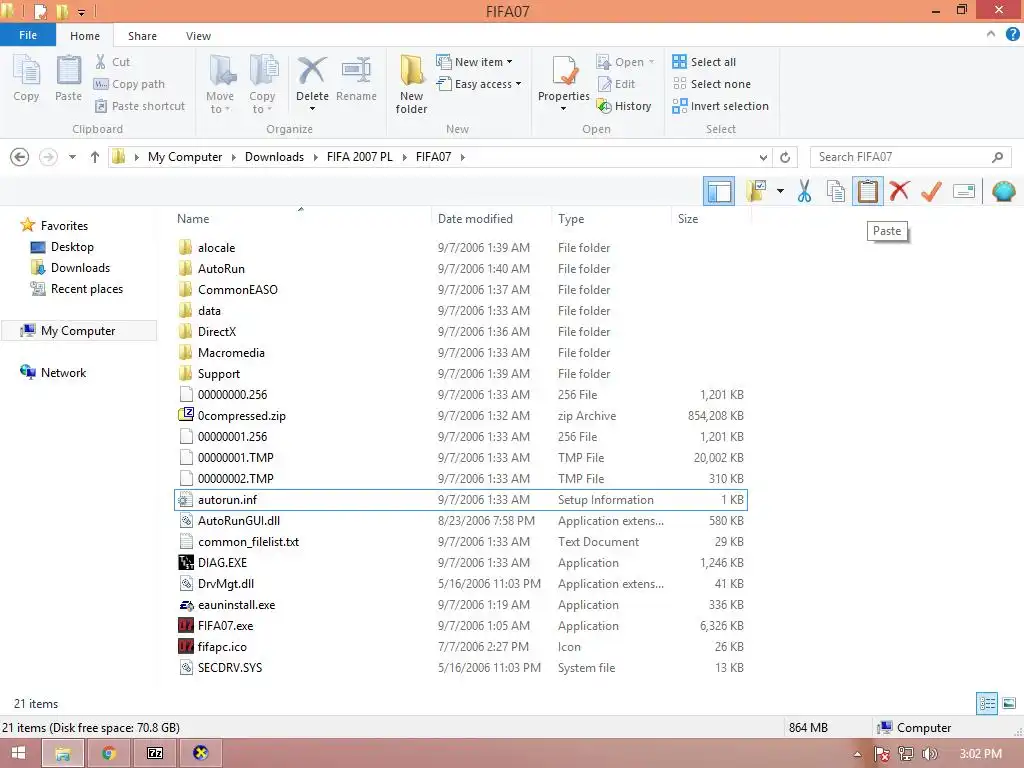Go back with the Back arrow
Screen dimensions: 1024x768
[x=20, y=157]
